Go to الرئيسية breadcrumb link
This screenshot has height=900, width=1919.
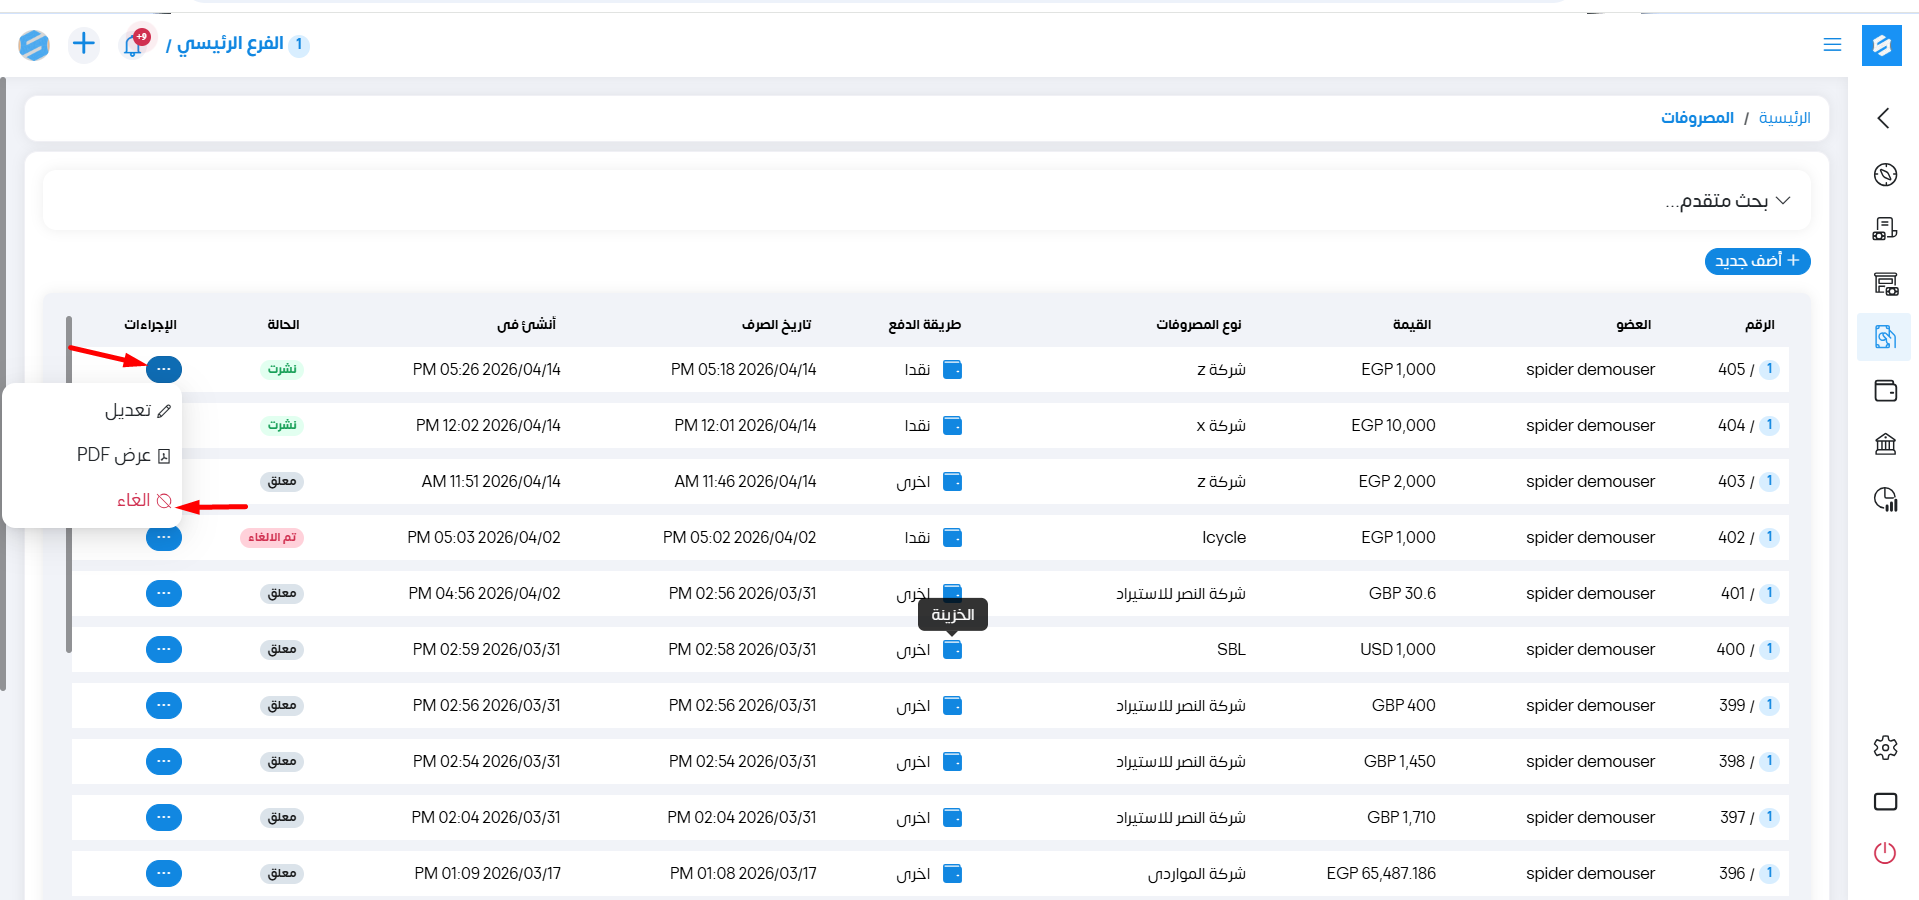click(x=1784, y=118)
